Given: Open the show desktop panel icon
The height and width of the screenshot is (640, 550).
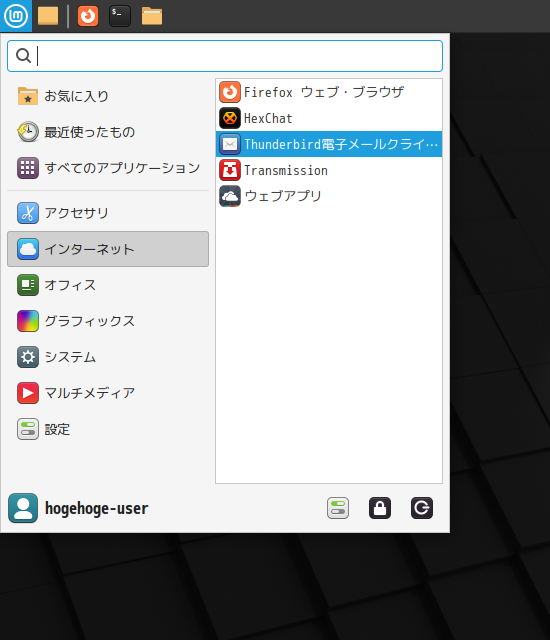Looking at the screenshot, I should (48, 16).
